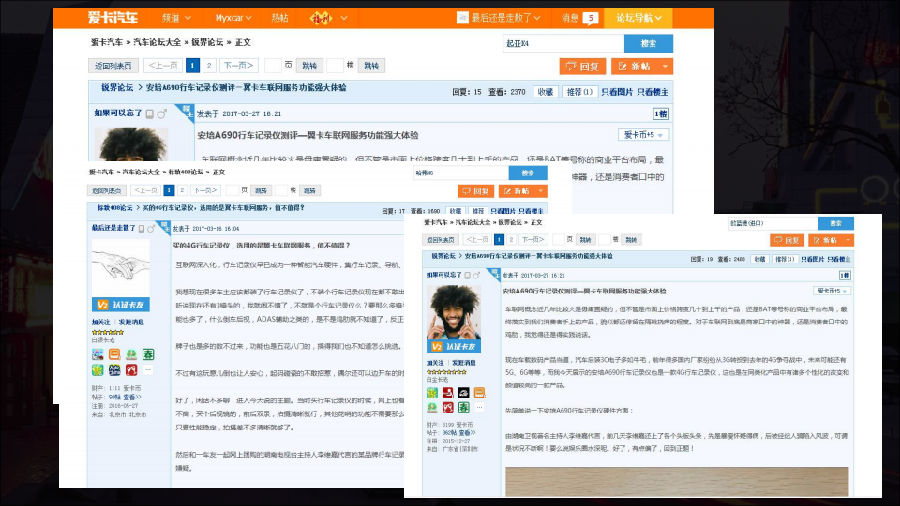900x506 pixels.
Task: Open the 消息 notifications with badge 5
Action: point(579,18)
